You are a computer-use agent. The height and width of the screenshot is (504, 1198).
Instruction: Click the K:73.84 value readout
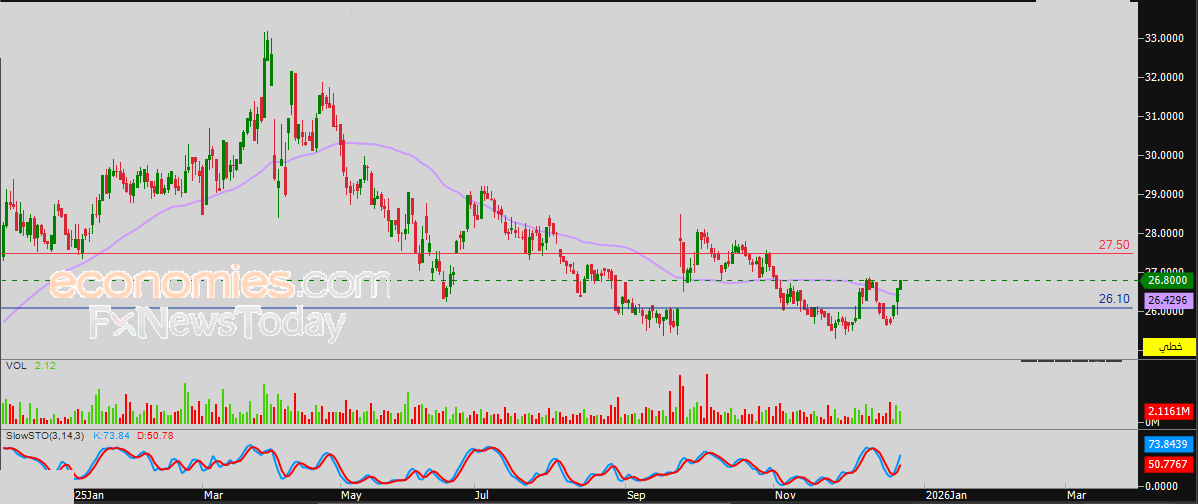[x=112, y=435]
